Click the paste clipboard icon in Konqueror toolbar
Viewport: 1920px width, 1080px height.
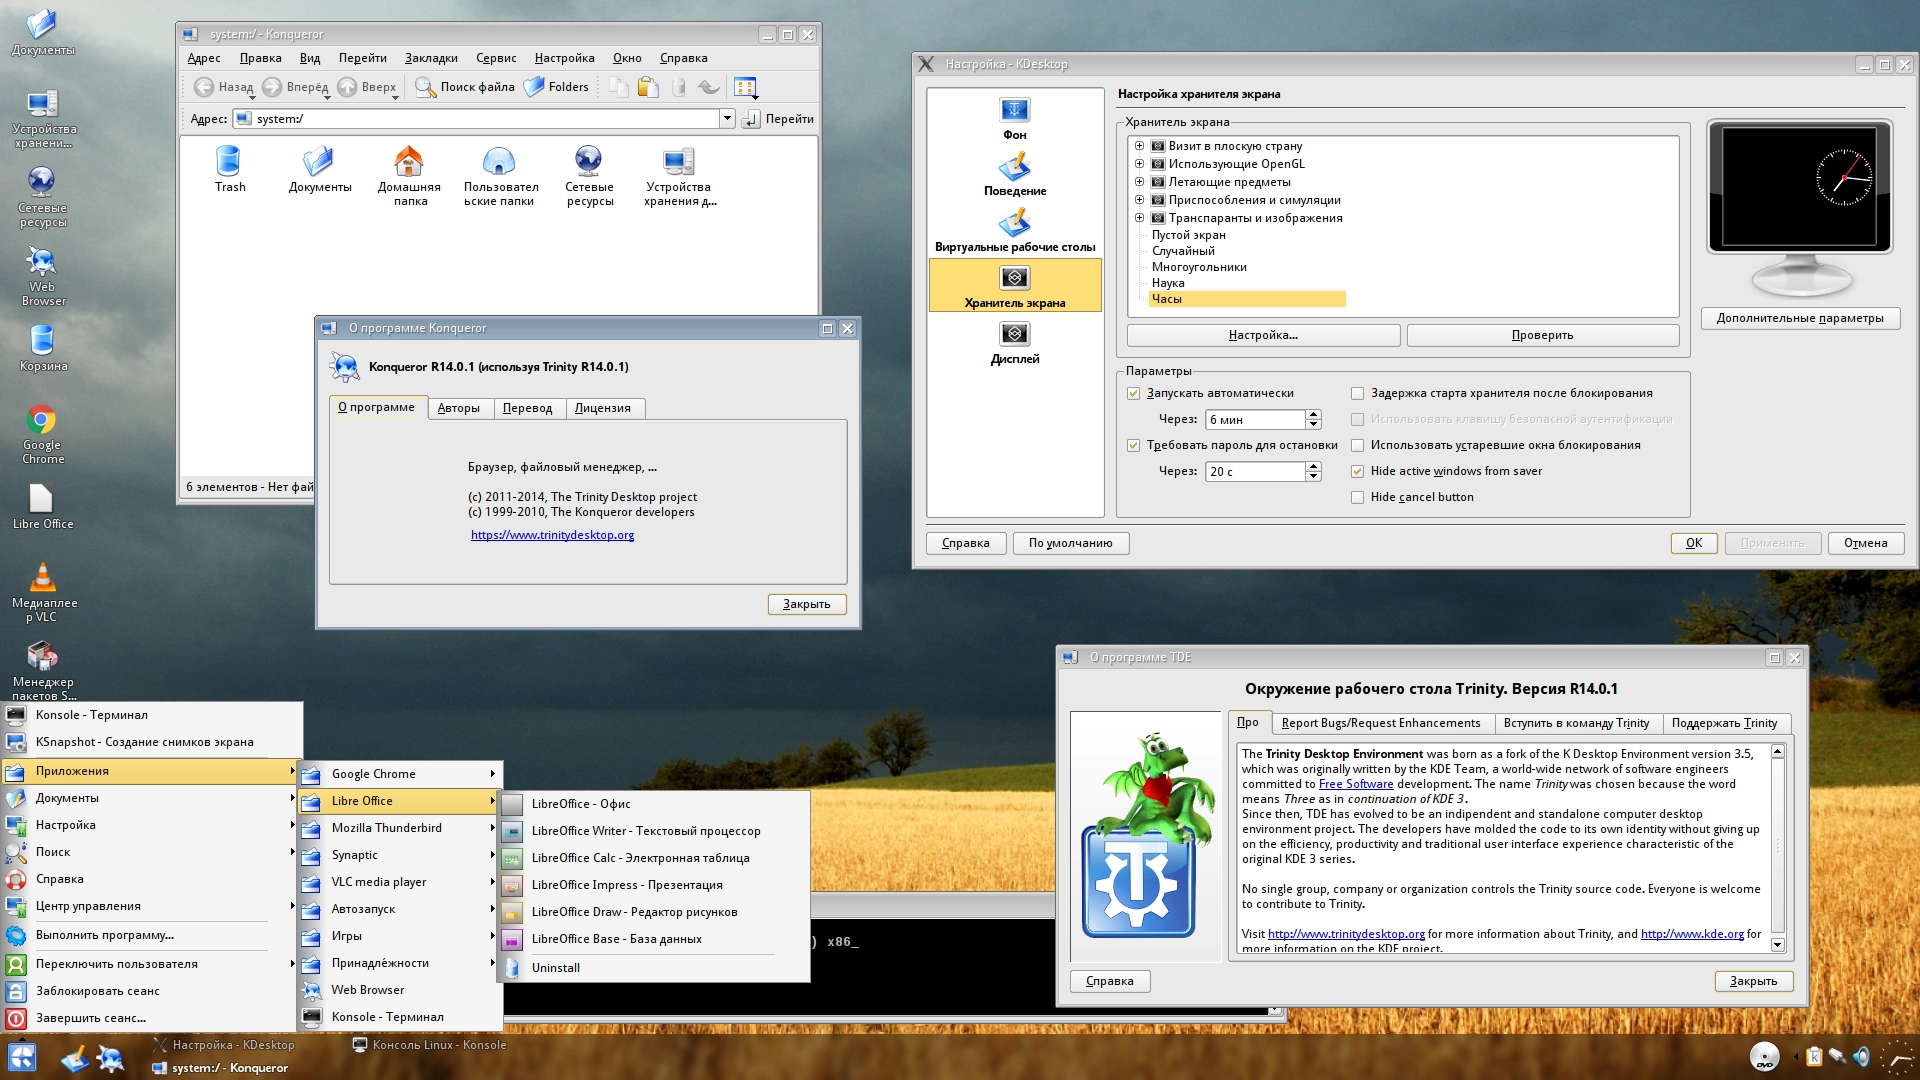648,87
